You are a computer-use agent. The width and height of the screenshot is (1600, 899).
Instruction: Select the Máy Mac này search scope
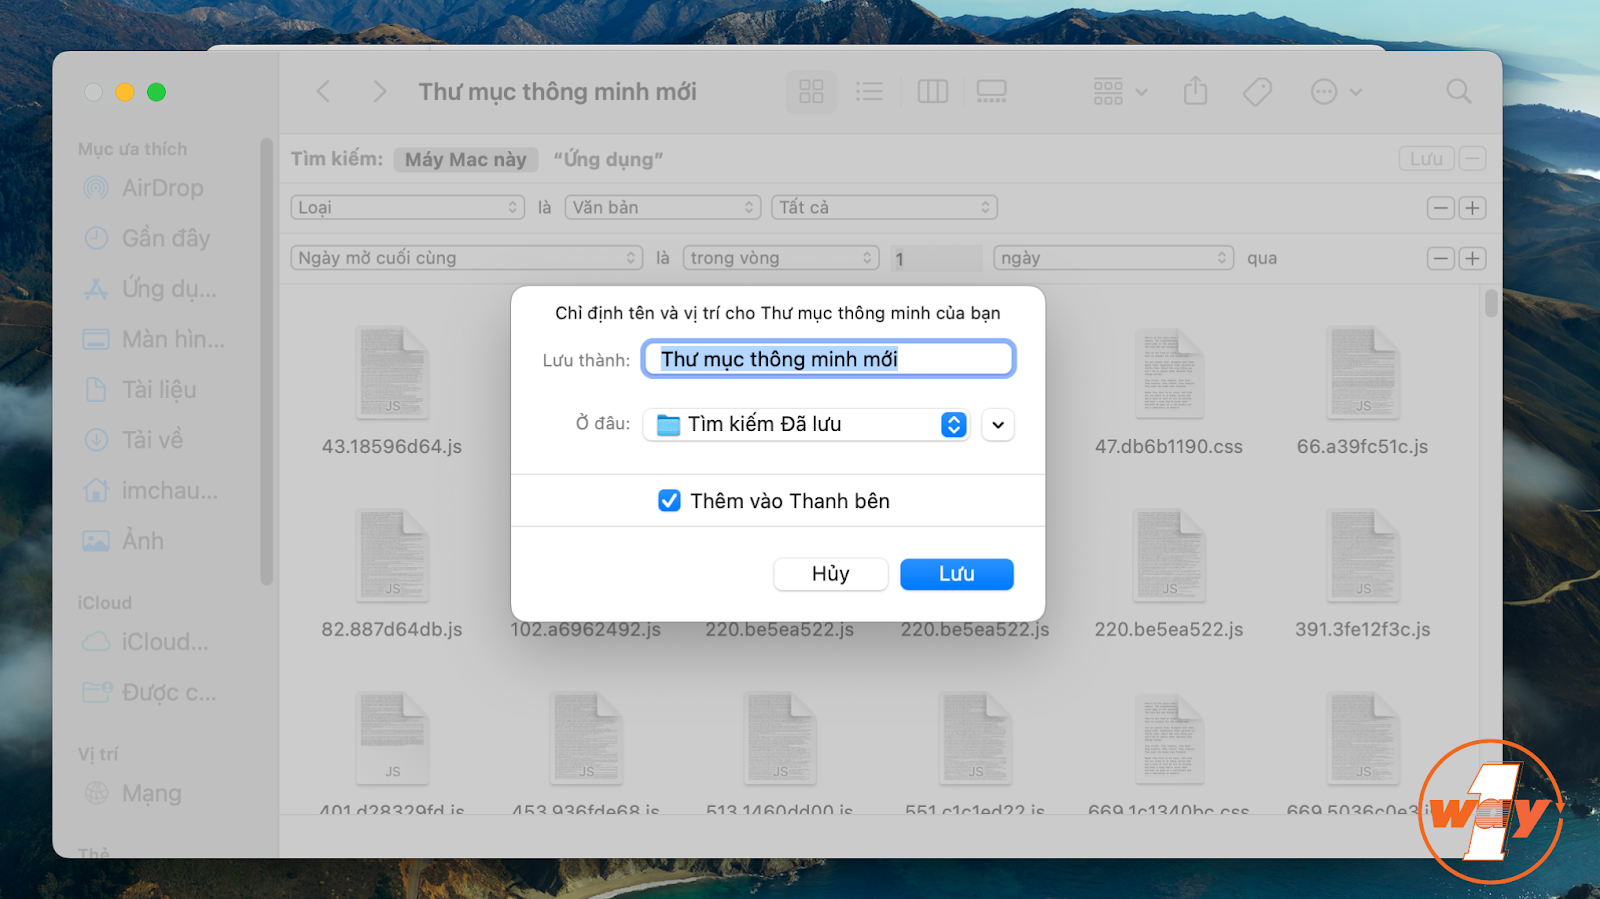(x=466, y=160)
